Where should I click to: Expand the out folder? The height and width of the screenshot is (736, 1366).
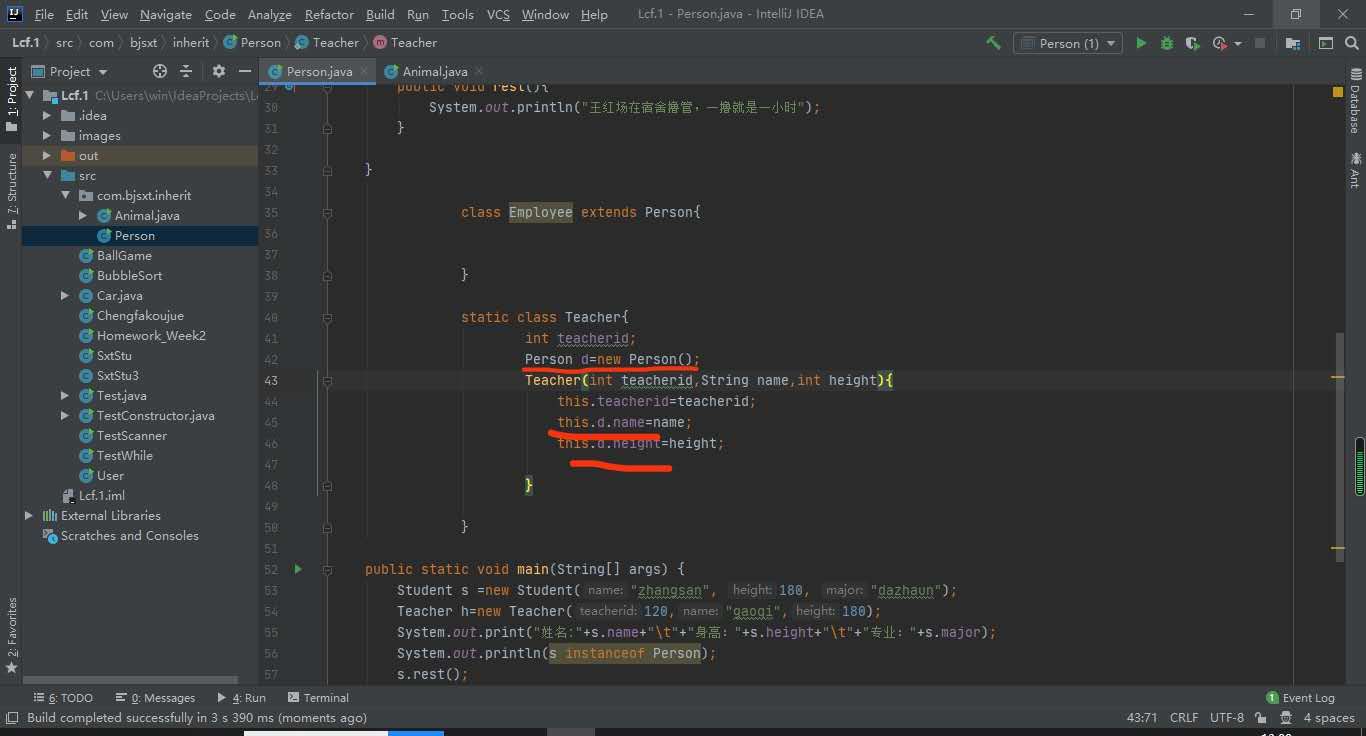point(47,155)
